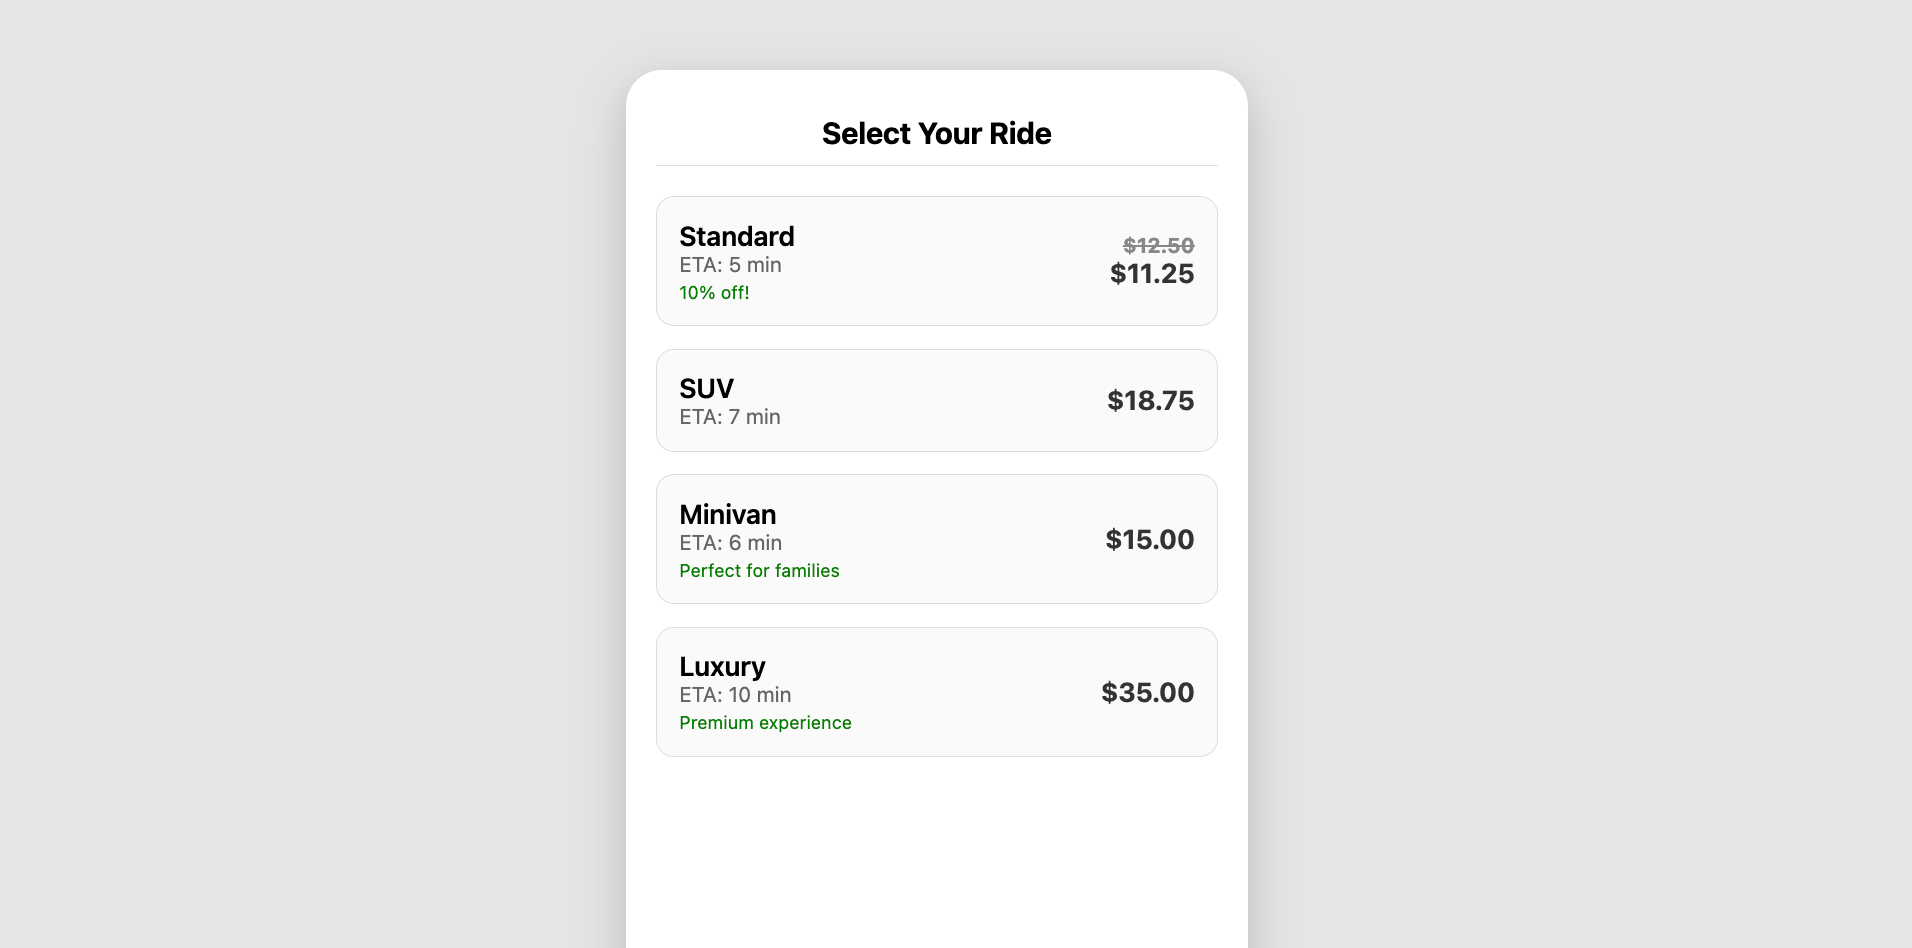Click the "Select Your Ride" heading

point(936,134)
